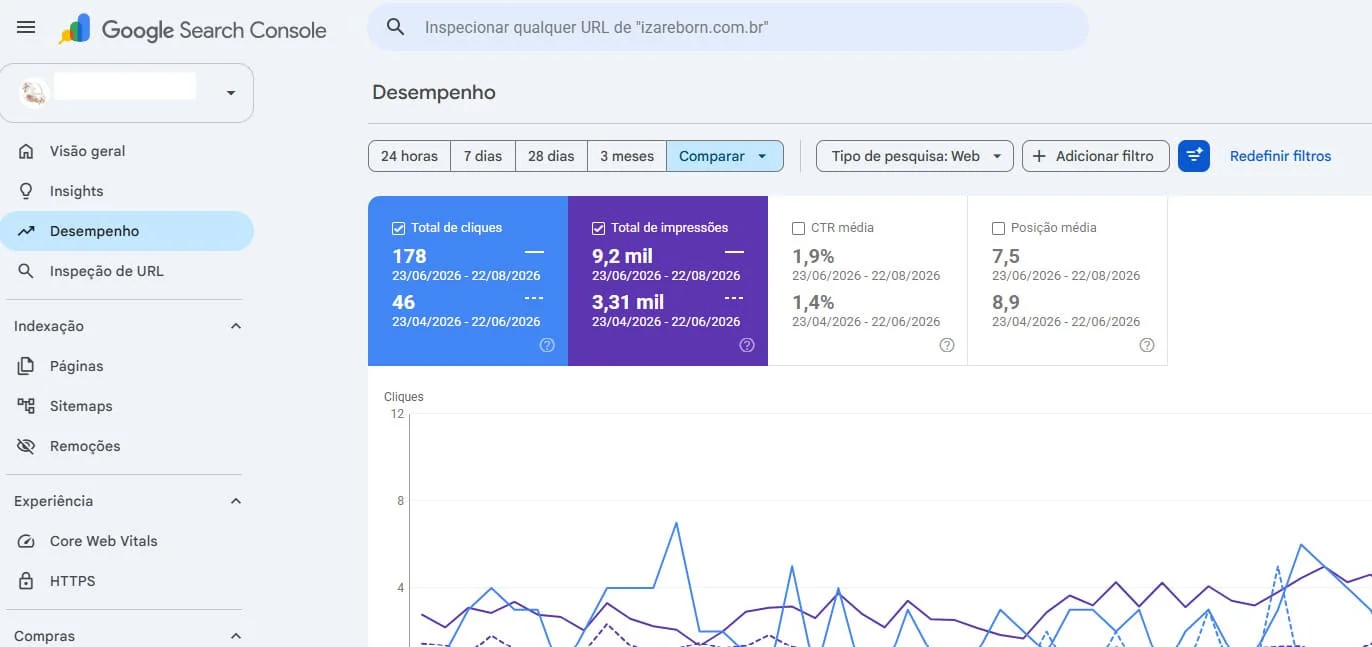Click the Visão geral home icon
This screenshot has height=647, width=1372.
(26, 151)
